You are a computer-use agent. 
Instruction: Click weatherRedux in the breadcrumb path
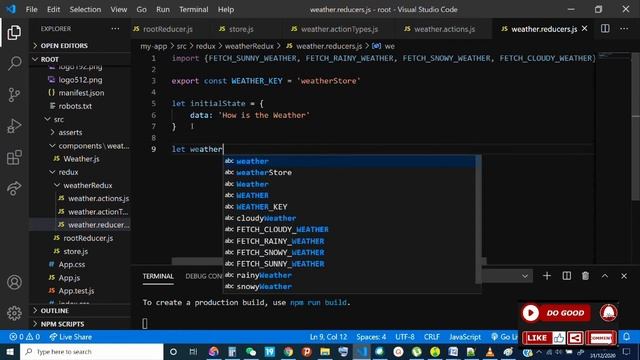[x=249, y=46]
